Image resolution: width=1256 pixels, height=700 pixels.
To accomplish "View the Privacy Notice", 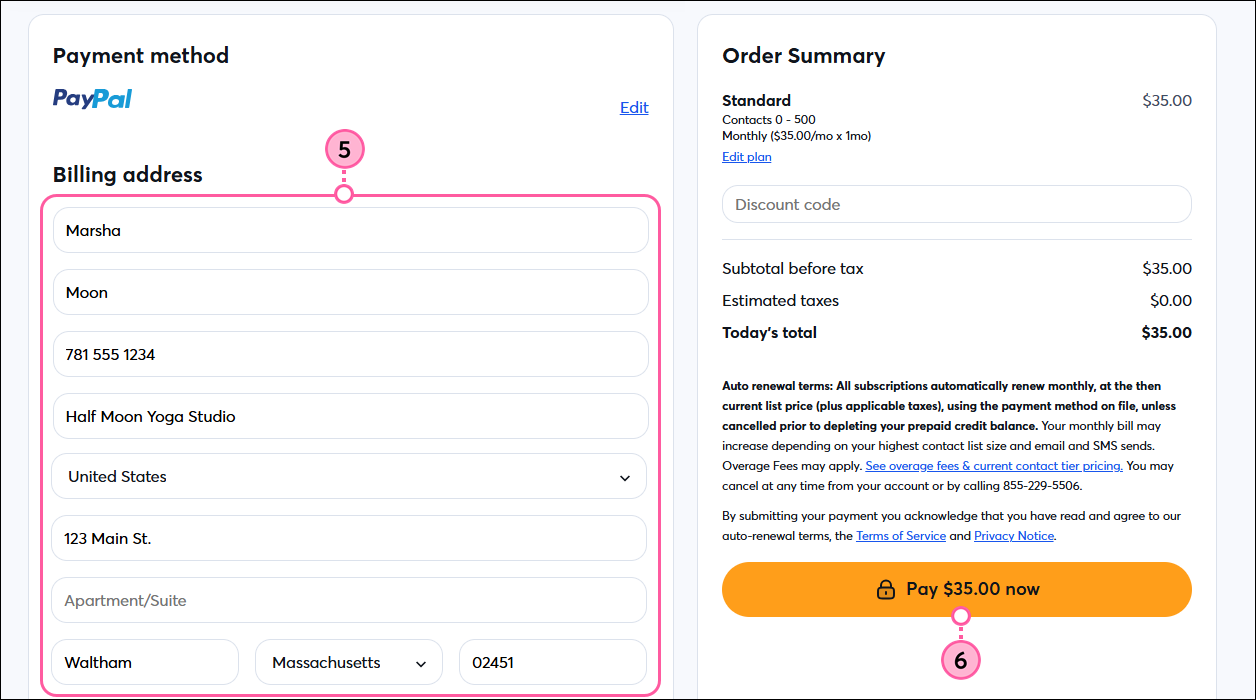I will pos(1013,535).
